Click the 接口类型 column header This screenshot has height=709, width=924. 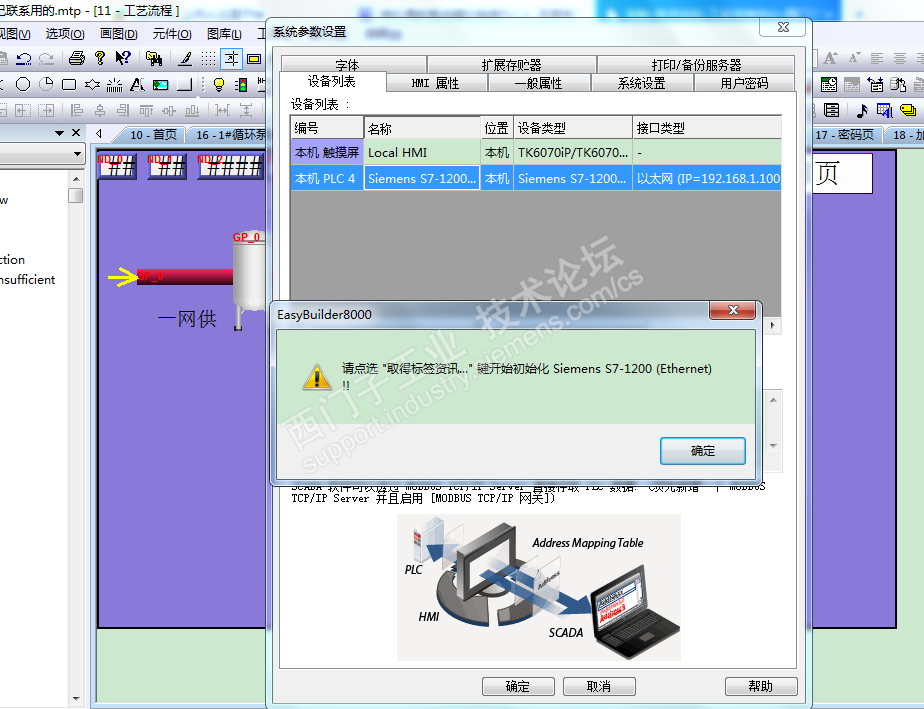[707, 128]
